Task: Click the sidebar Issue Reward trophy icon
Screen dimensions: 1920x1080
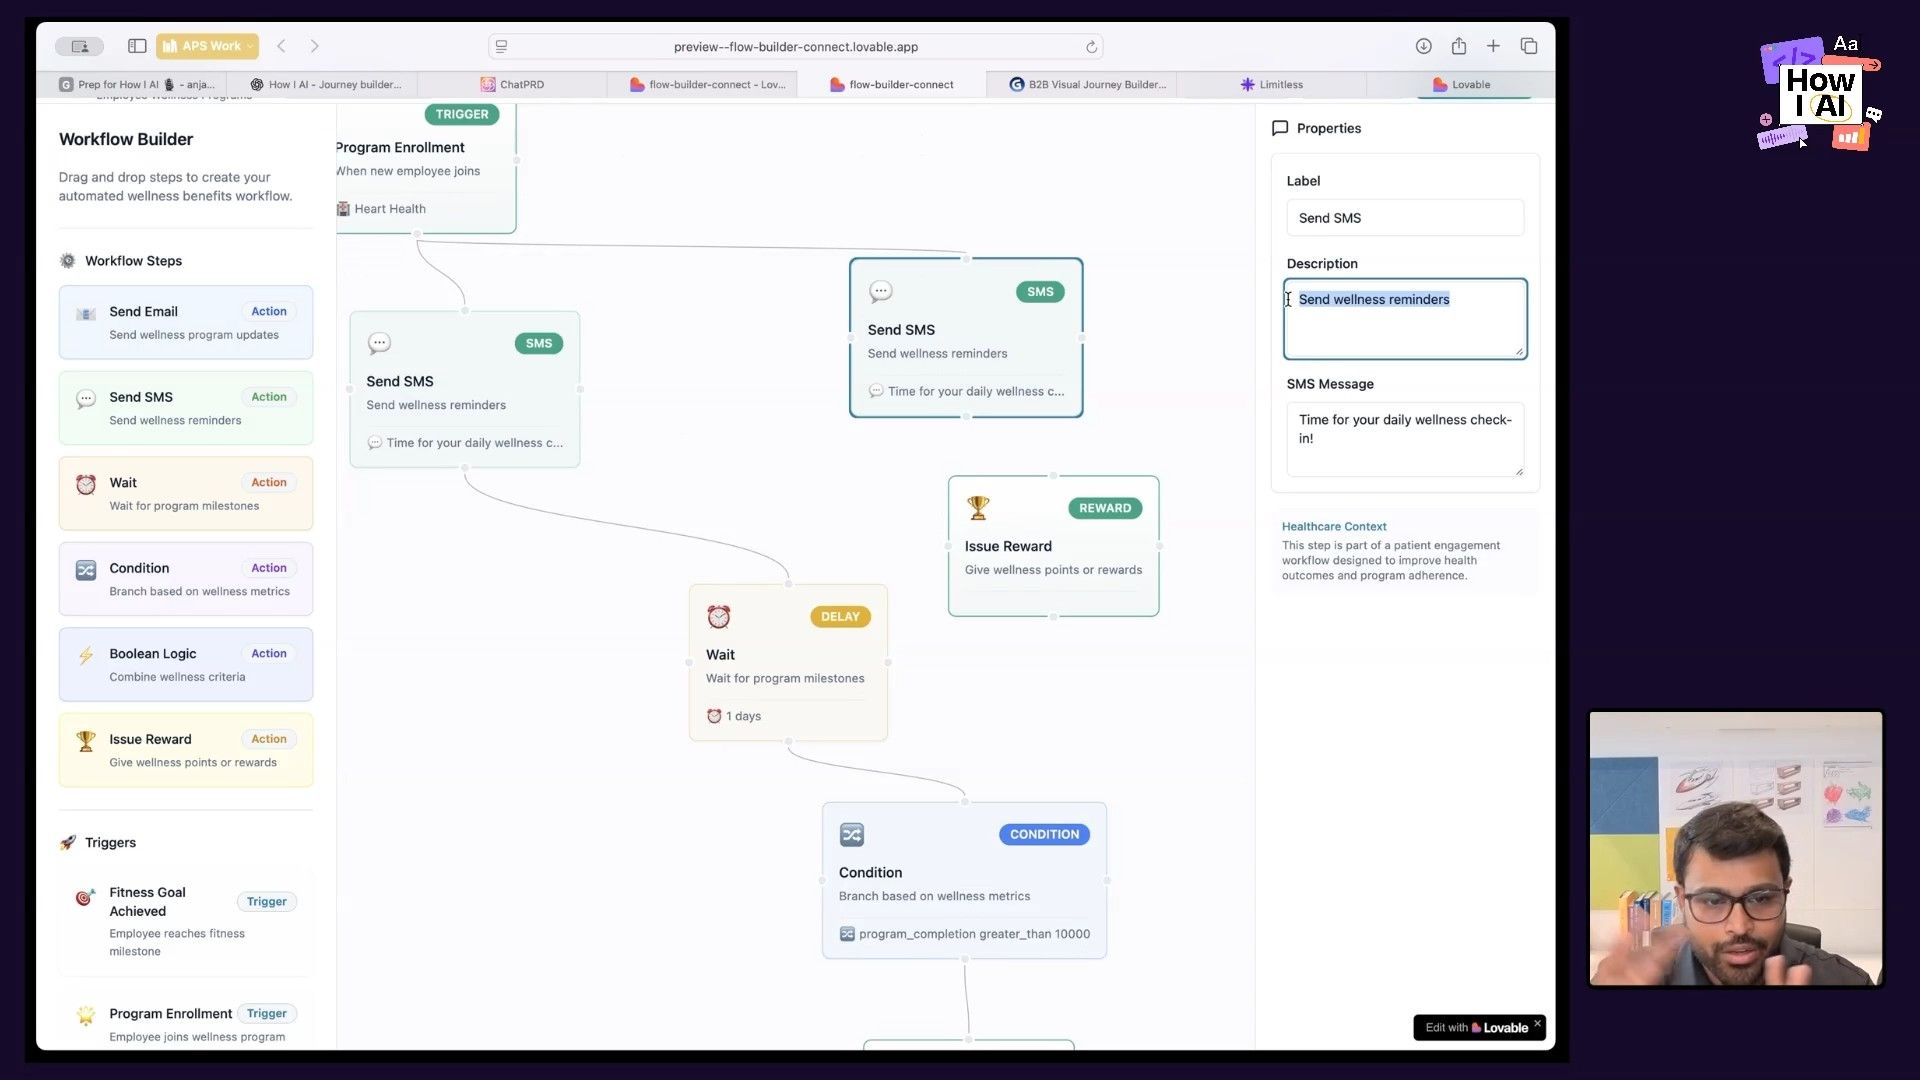Action: 86,741
